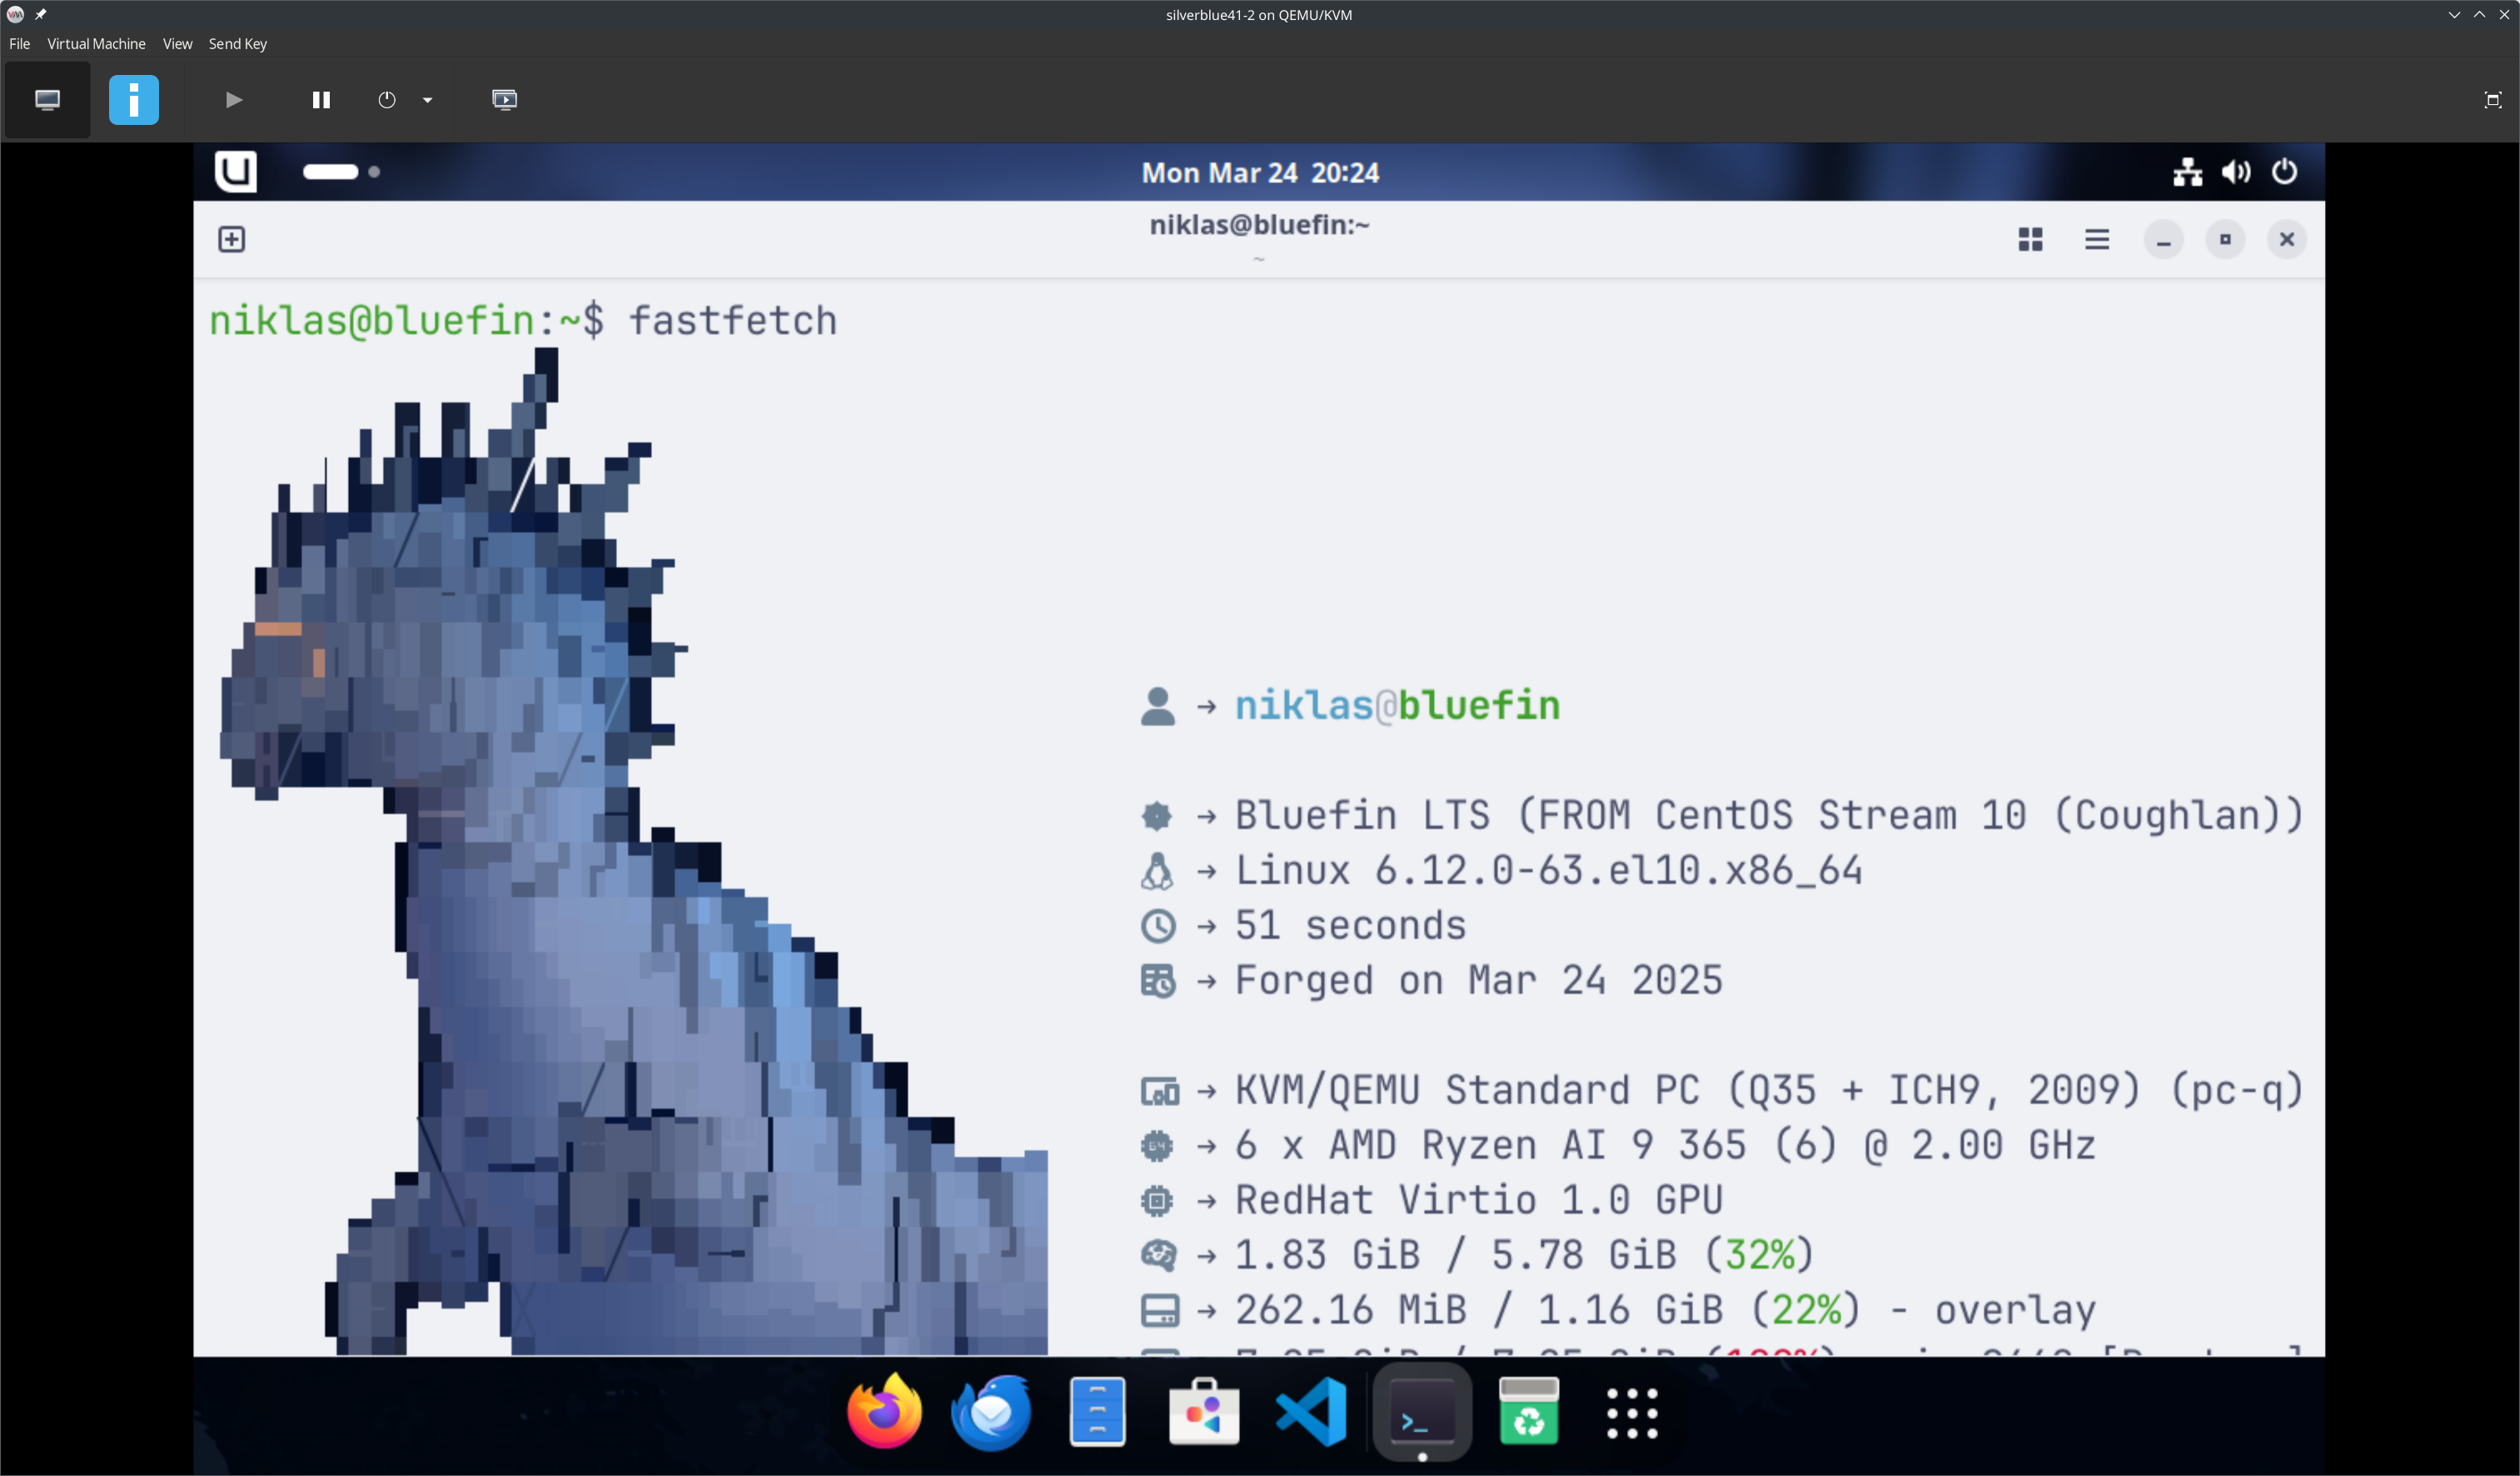The height and width of the screenshot is (1476, 2520).
Task: Launch Thunderbird mail from the dock
Action: 991,1411
